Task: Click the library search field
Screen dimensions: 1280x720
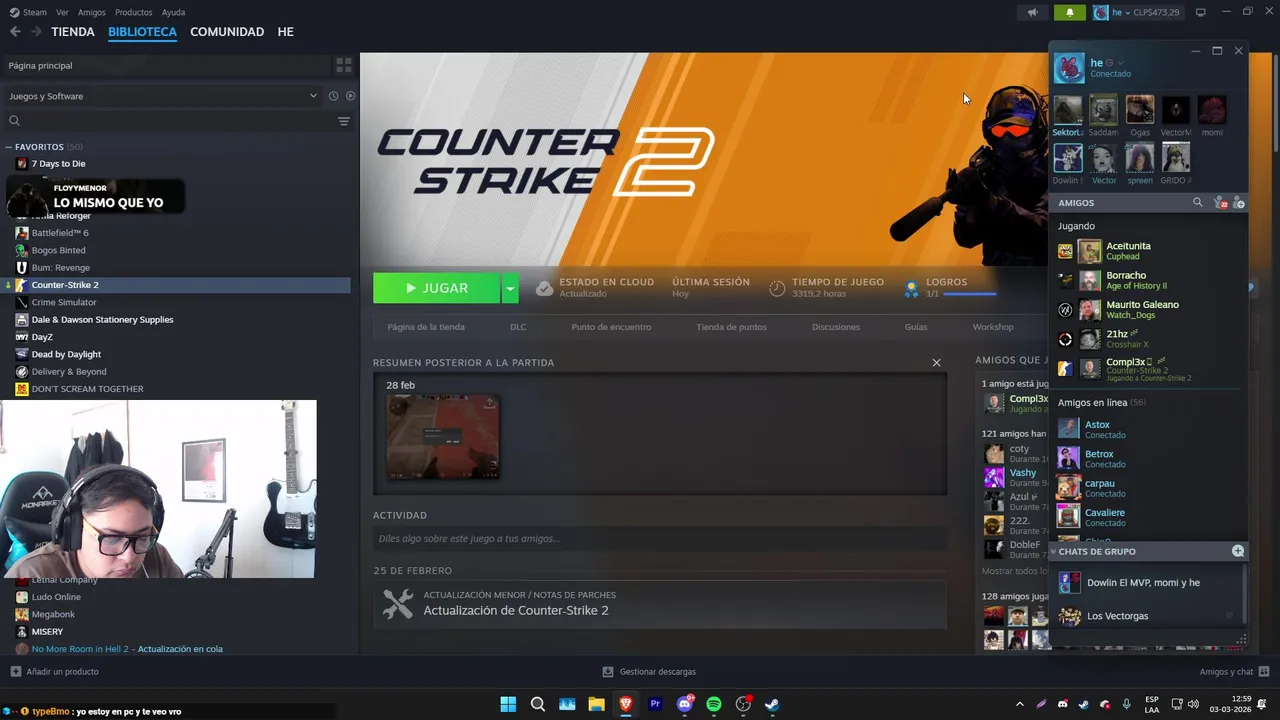Action: click(x=170, y=121)
